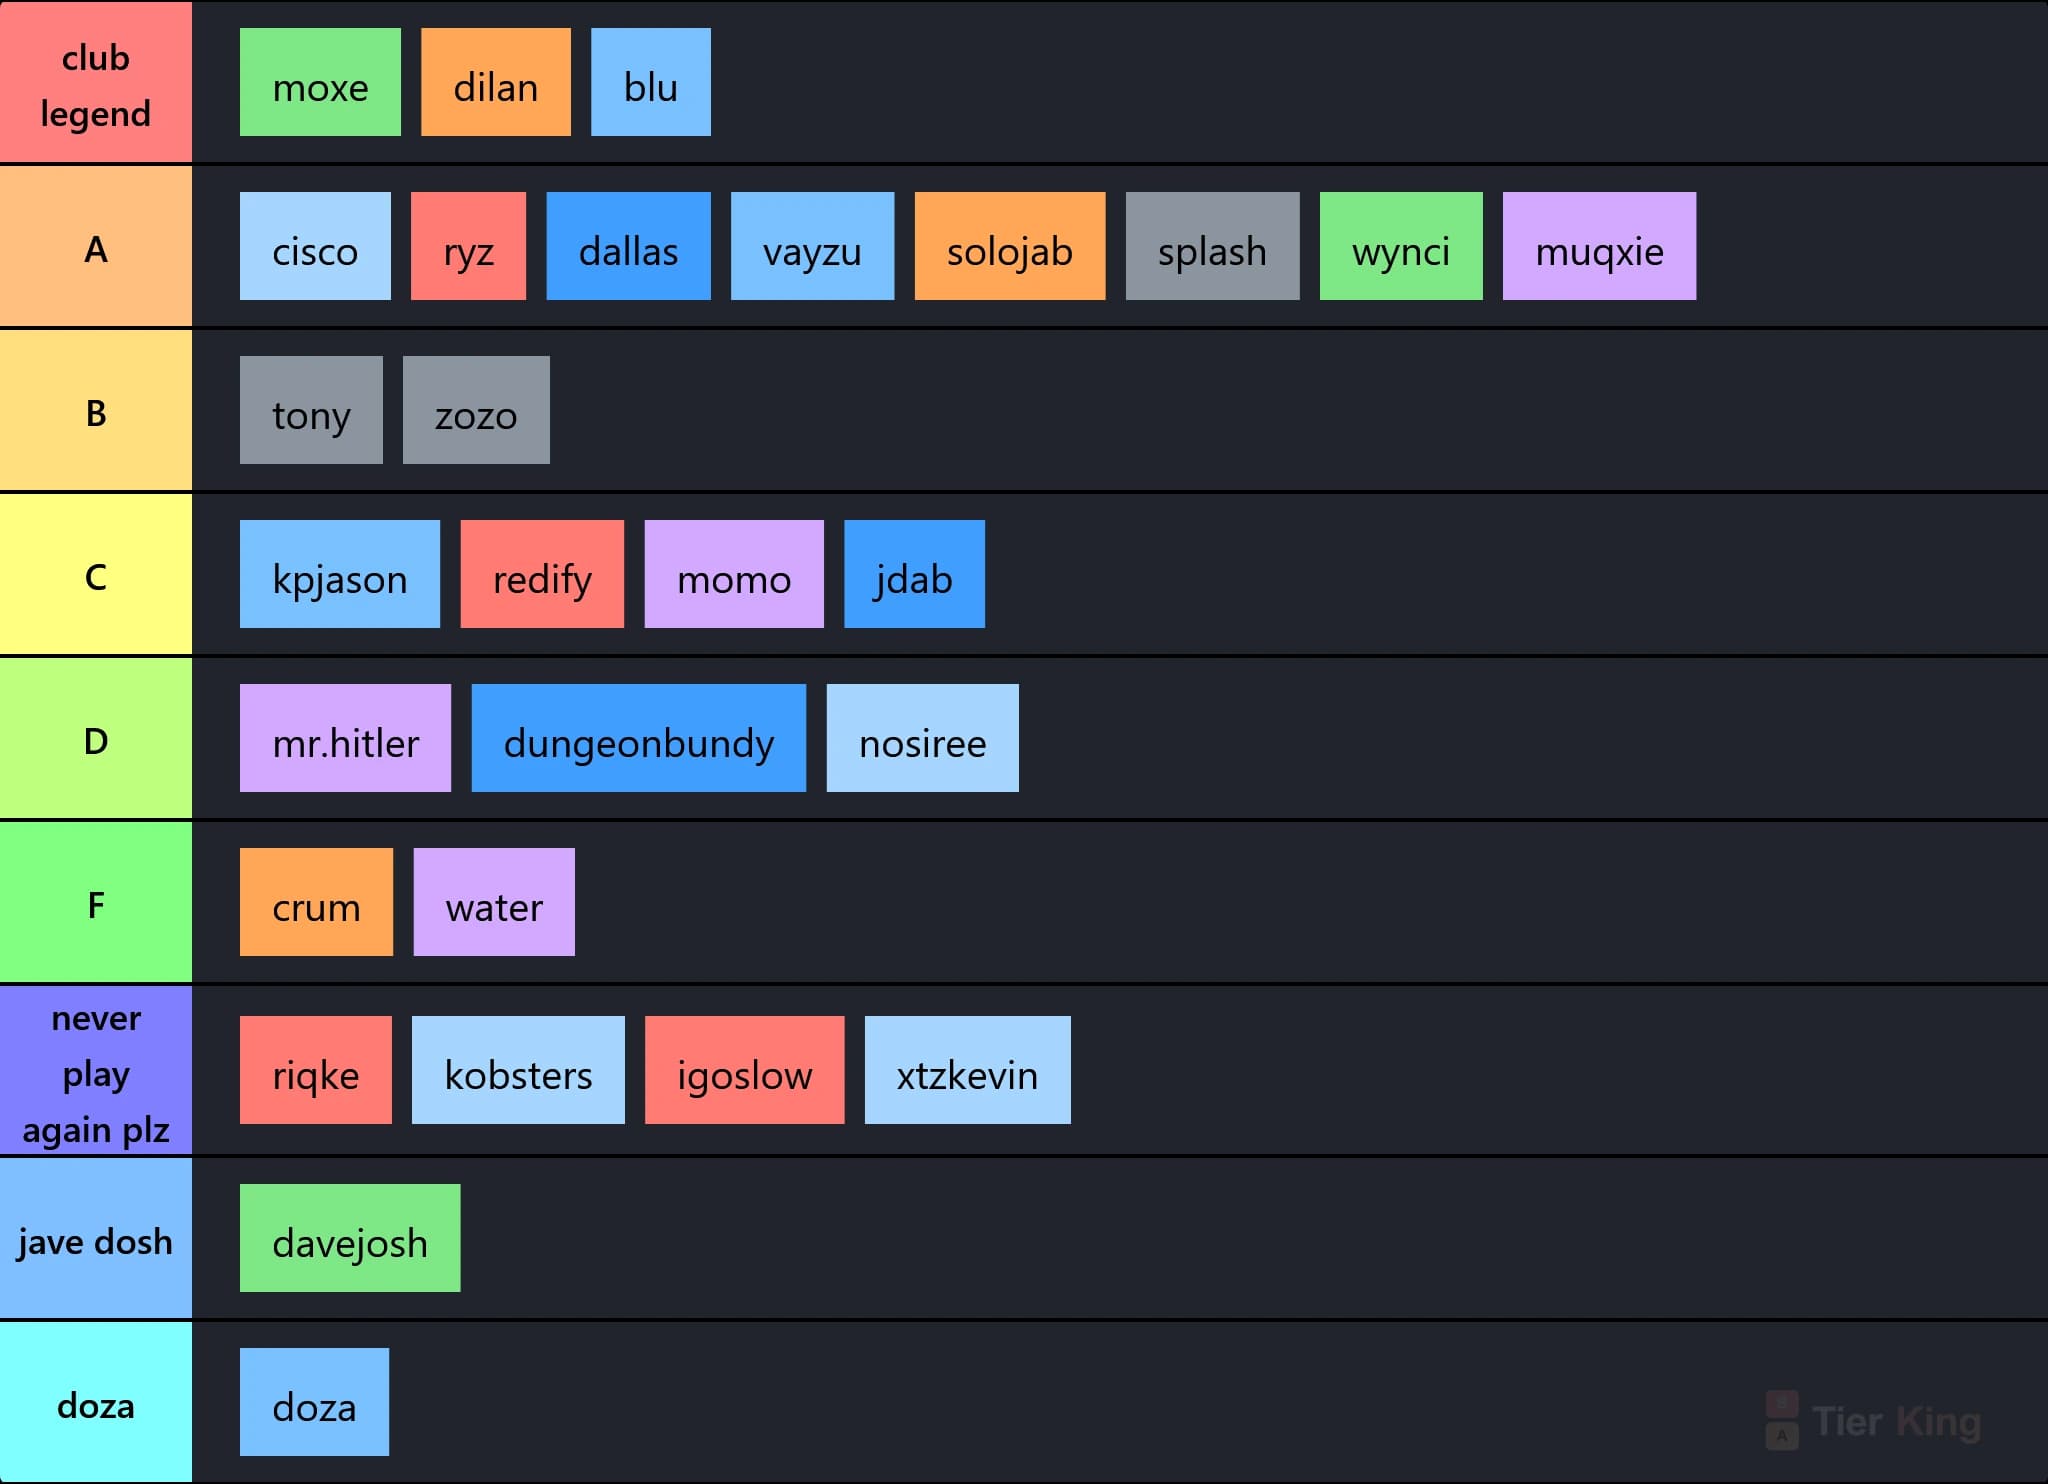Select the crum tile in F tier
The width and height of the screenshot is (2048, 1484).
click(x=316, y=902)
